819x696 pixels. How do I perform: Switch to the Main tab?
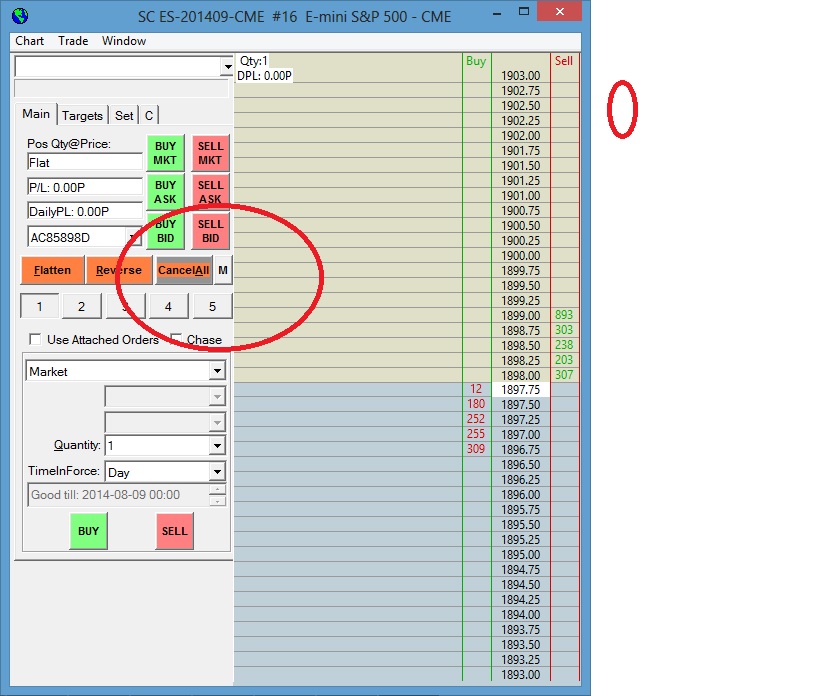(36, 114)
